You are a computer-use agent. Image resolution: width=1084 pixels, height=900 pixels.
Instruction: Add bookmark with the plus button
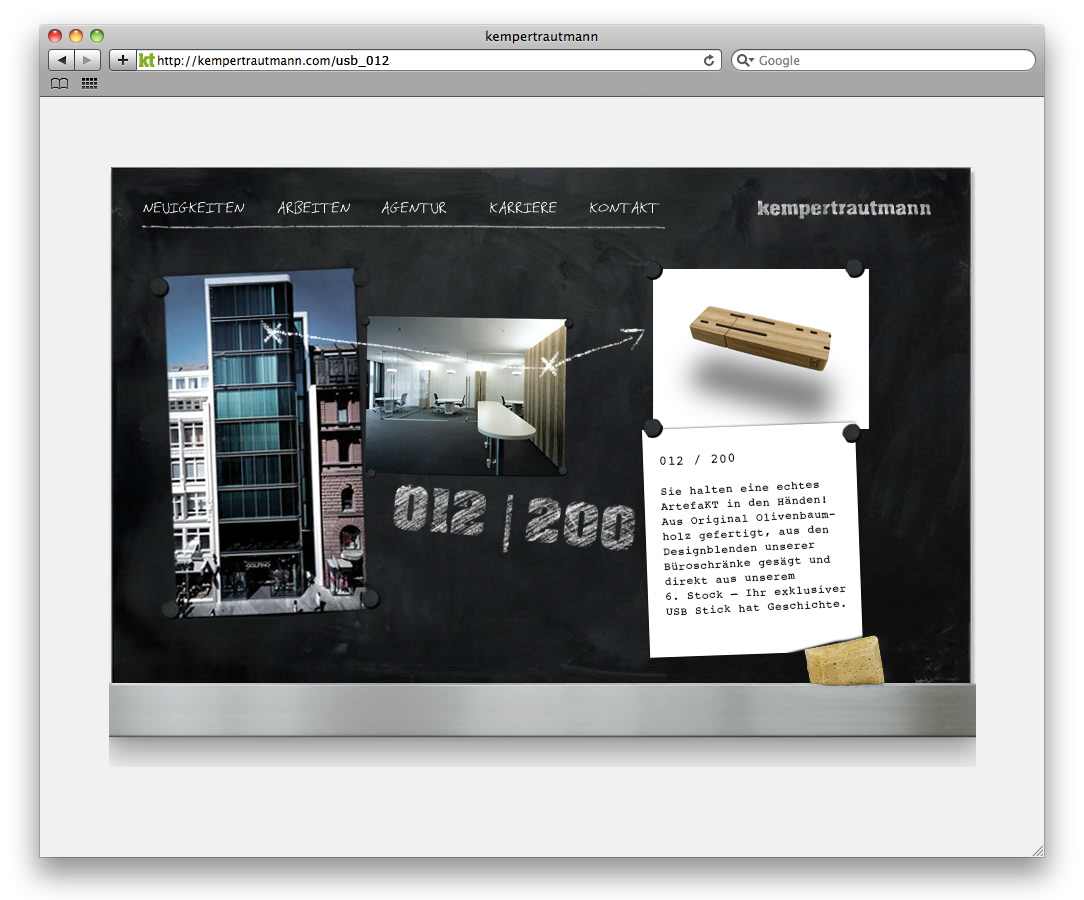[x=122, y=60]
